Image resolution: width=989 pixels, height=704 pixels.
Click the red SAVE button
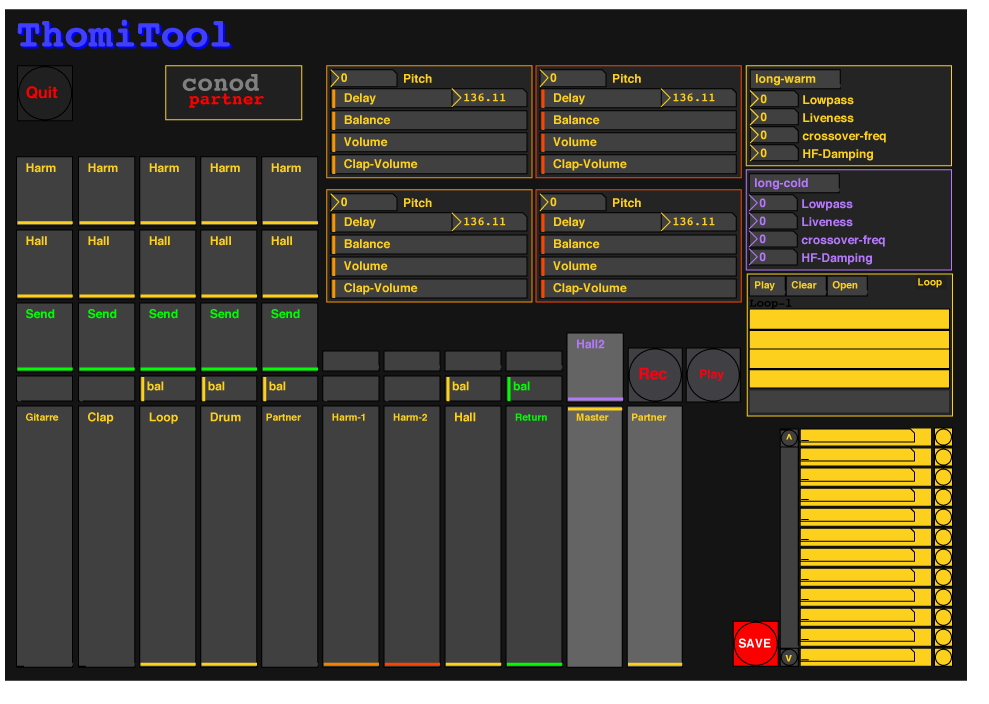[x=756, y=643]
